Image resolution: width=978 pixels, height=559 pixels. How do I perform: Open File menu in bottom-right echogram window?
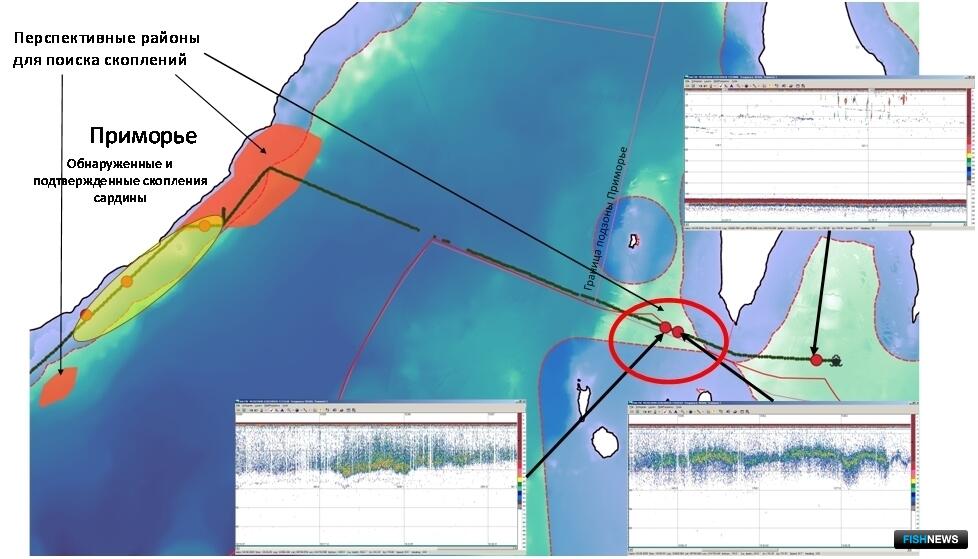(x=633, y=409)
